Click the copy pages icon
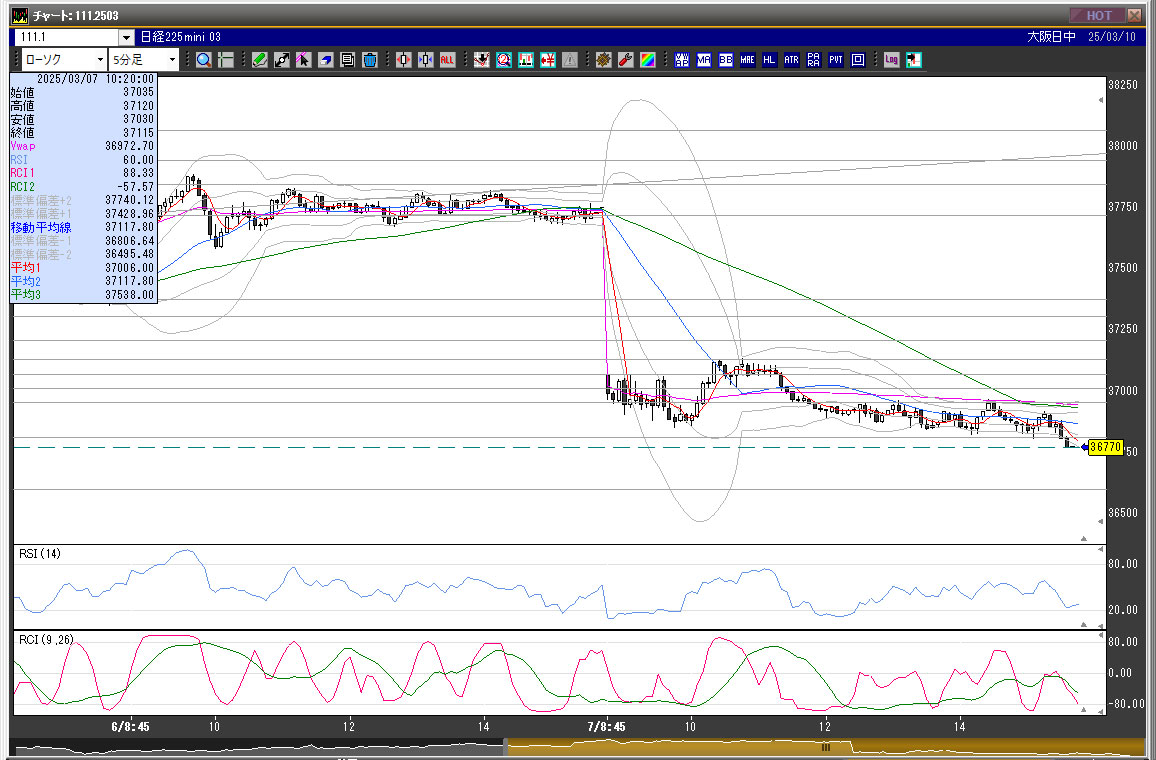This screenshot has height=760, width=1156. [x=347, y=60]
